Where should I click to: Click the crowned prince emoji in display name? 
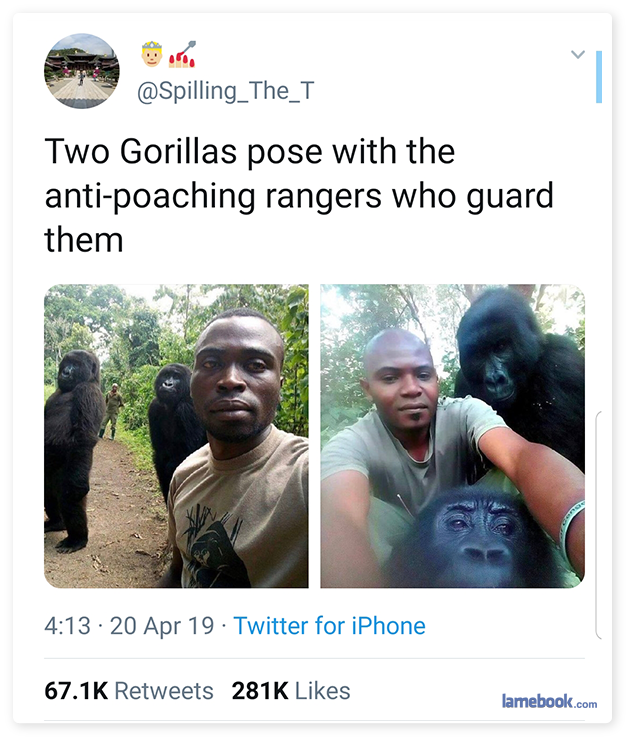(152, 52)
